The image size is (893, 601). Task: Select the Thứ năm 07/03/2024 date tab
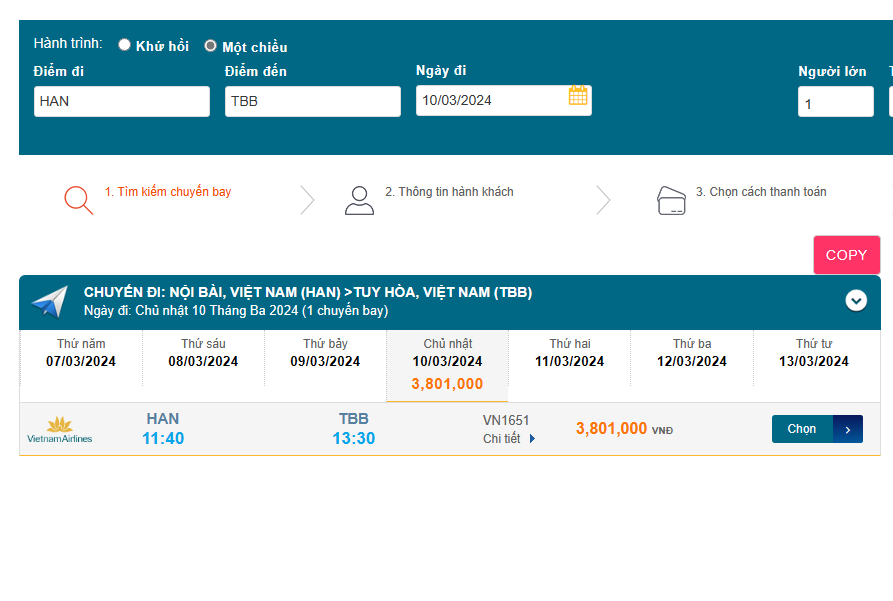click(81, 354)
